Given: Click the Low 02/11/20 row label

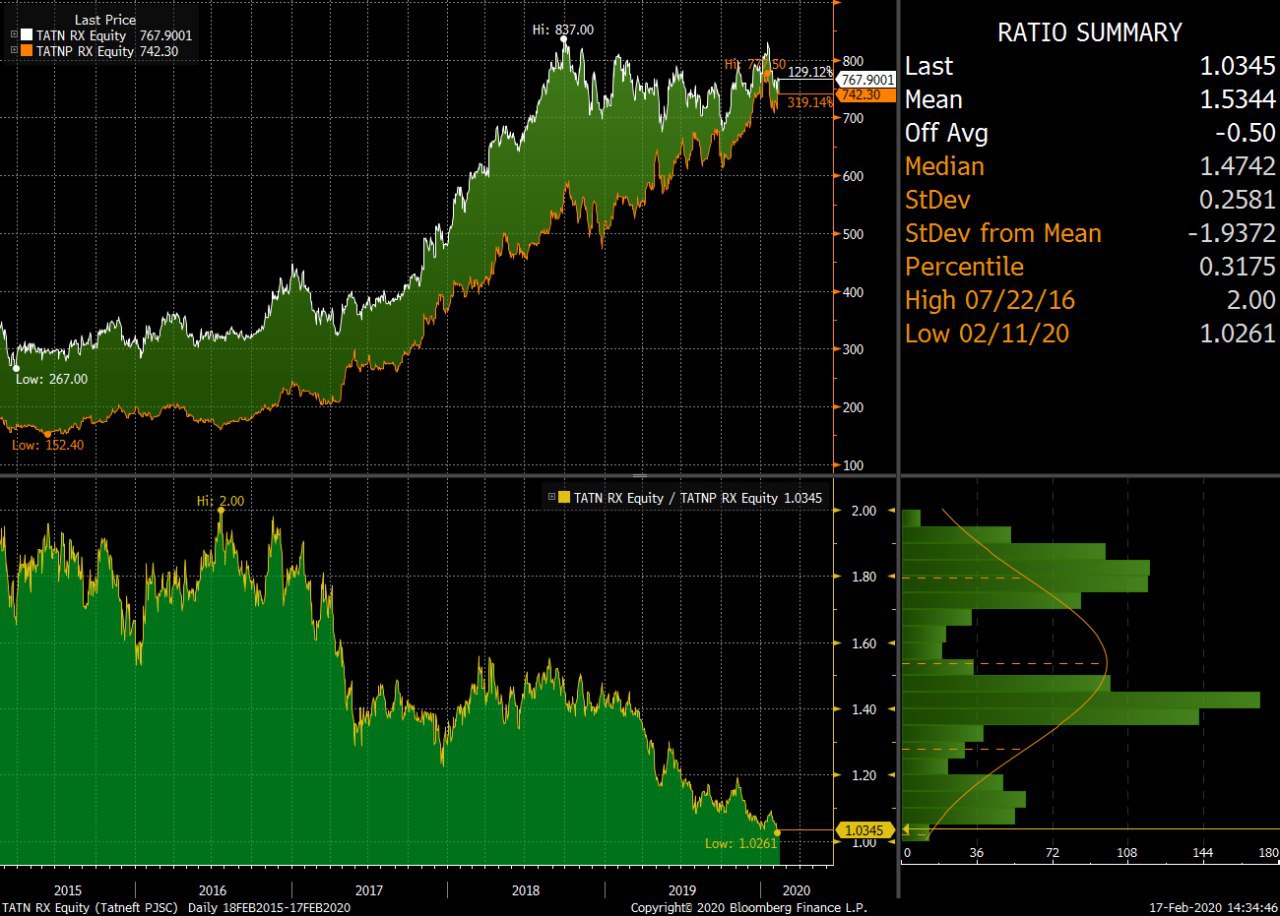Looking at the screenshot, I should coord(987,333).
